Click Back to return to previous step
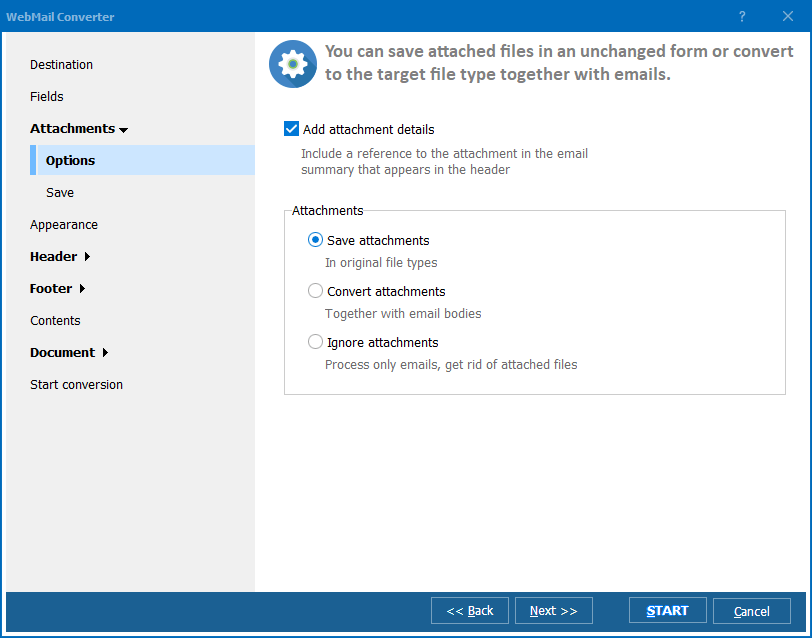This screenshot has height=638, width=812. pyautogui.click(x=469, y=610)
